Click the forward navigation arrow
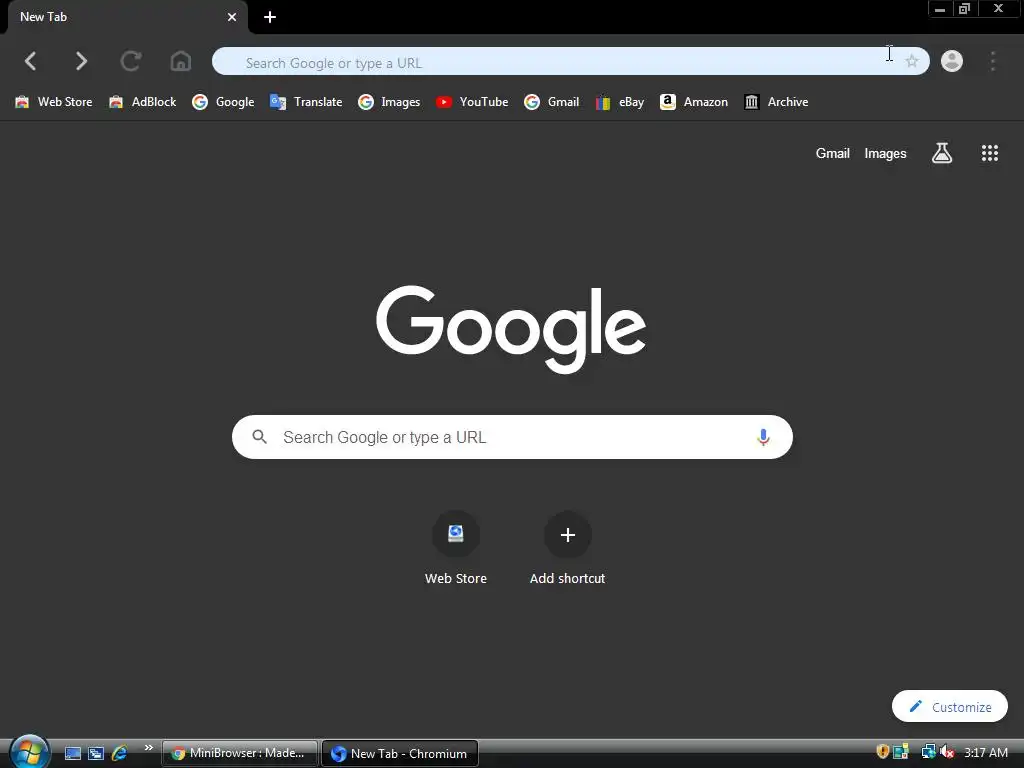The height and width of the screenshot is (768, 1024). click(80, 61)
